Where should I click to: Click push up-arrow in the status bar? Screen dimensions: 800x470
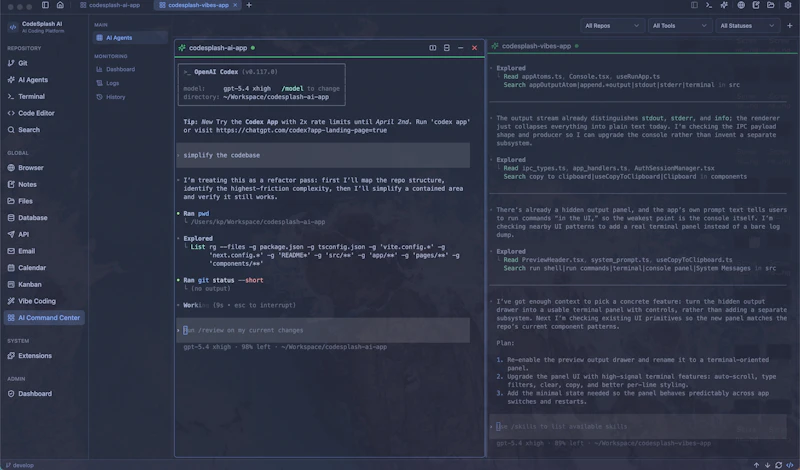[756, 465]
